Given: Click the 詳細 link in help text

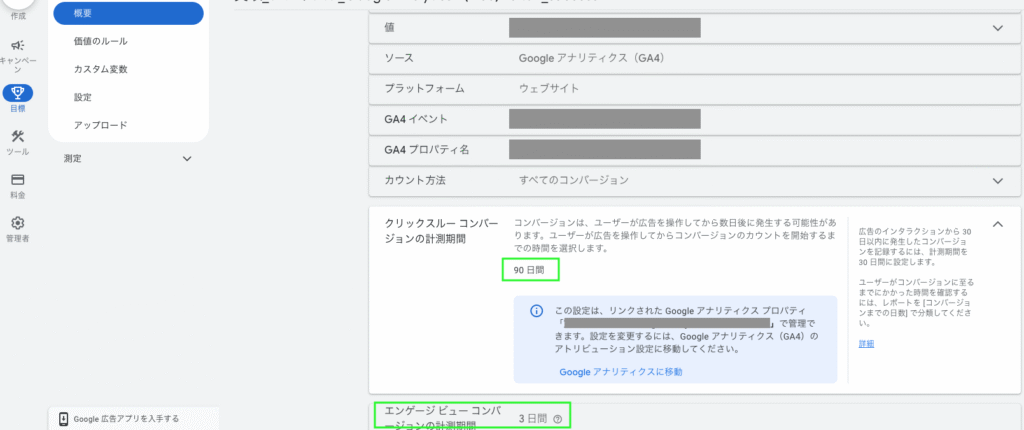Looking at the screenshot, I should click(x=866, y=344).
